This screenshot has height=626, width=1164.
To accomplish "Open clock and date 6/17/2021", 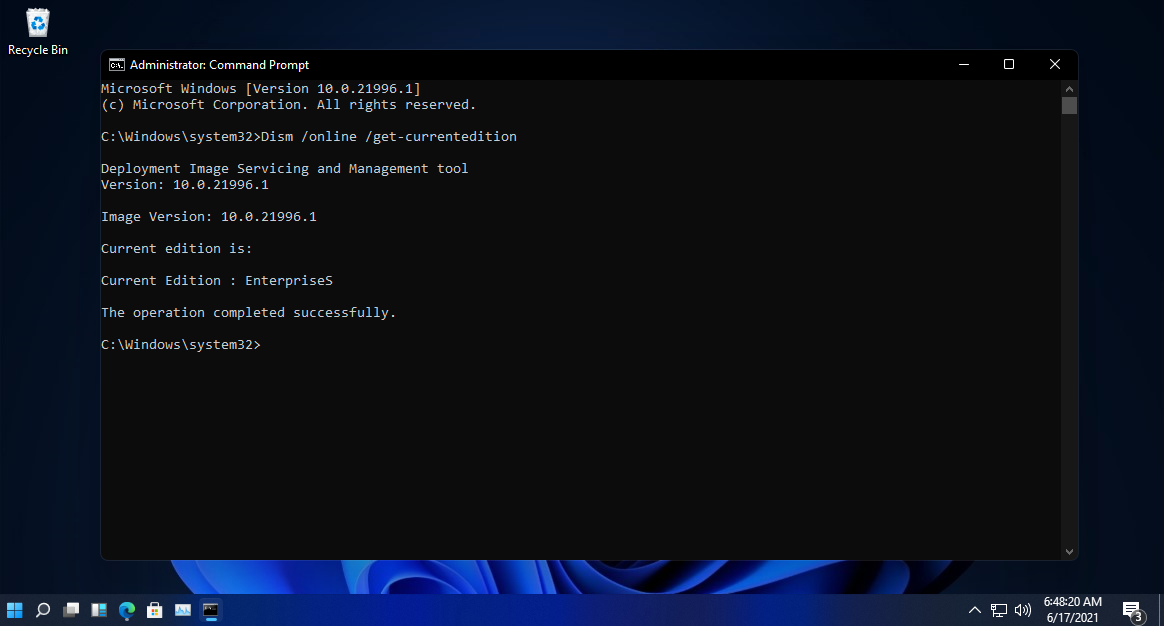I will (1073, 610).
